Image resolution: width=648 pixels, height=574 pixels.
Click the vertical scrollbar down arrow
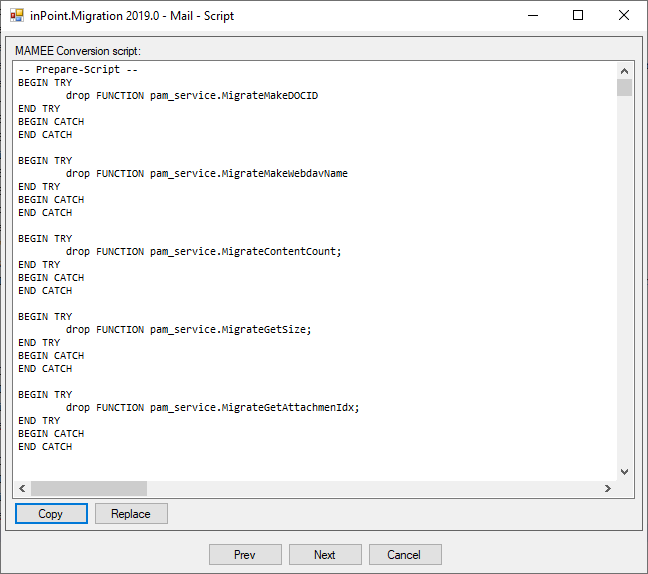(x=624, y=471)
